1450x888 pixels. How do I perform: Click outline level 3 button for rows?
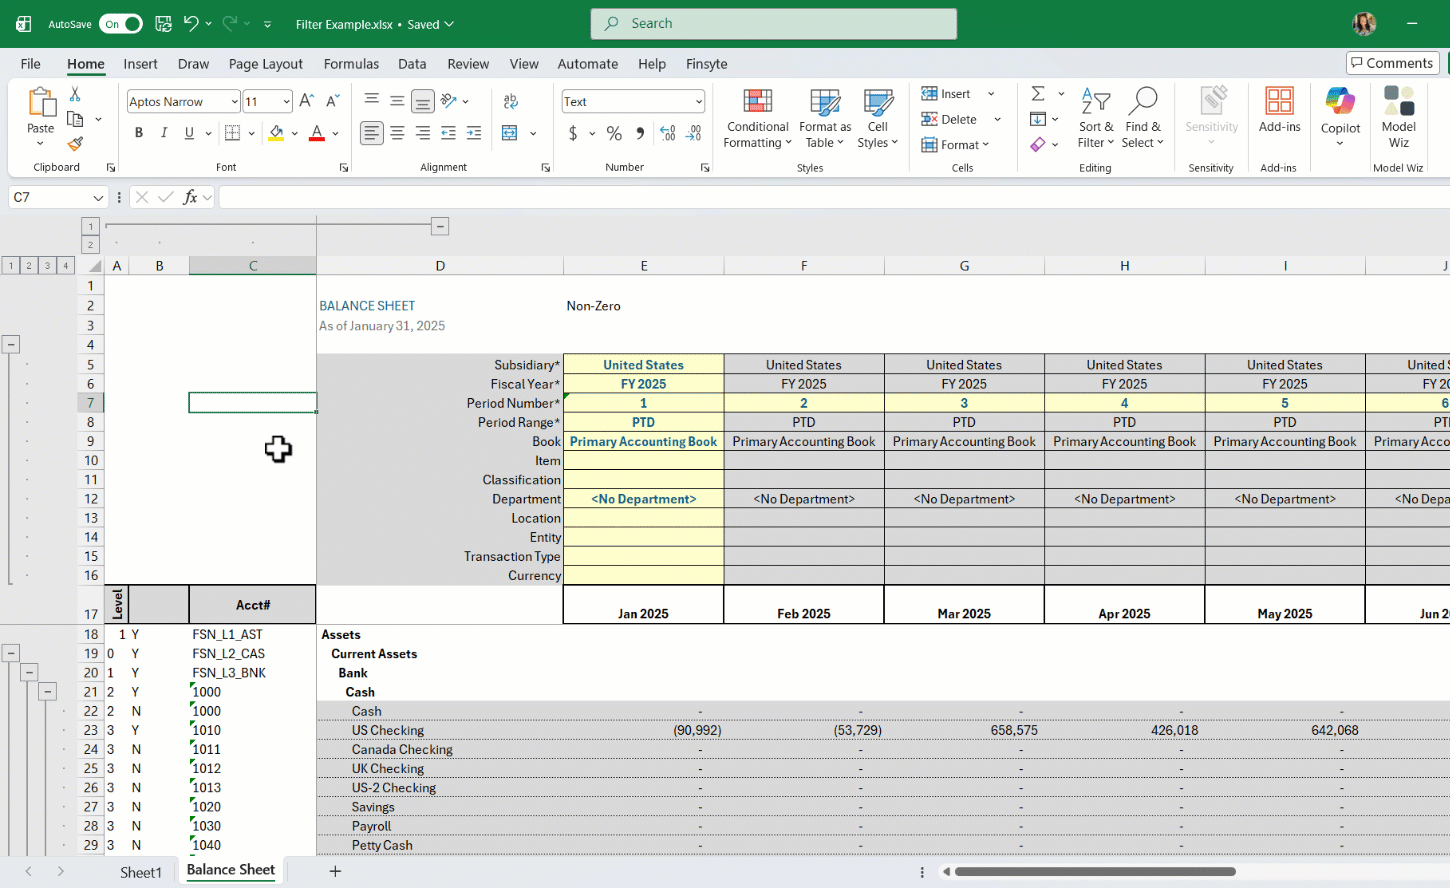(47, 266)
